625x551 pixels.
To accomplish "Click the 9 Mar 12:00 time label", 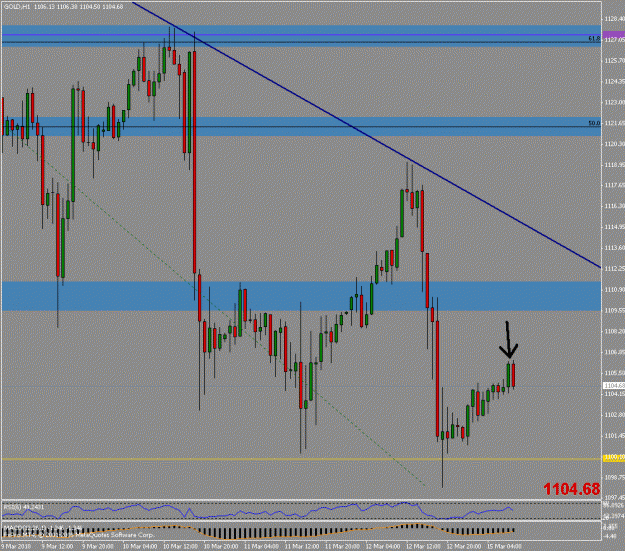I will (x=57, y=546).
